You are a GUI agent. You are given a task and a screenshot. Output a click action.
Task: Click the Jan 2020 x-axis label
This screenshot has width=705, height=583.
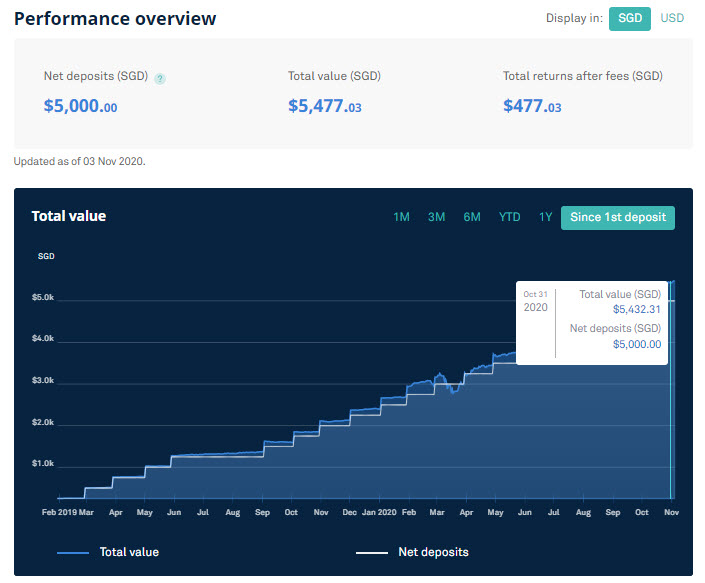click(x=379, y=512)
